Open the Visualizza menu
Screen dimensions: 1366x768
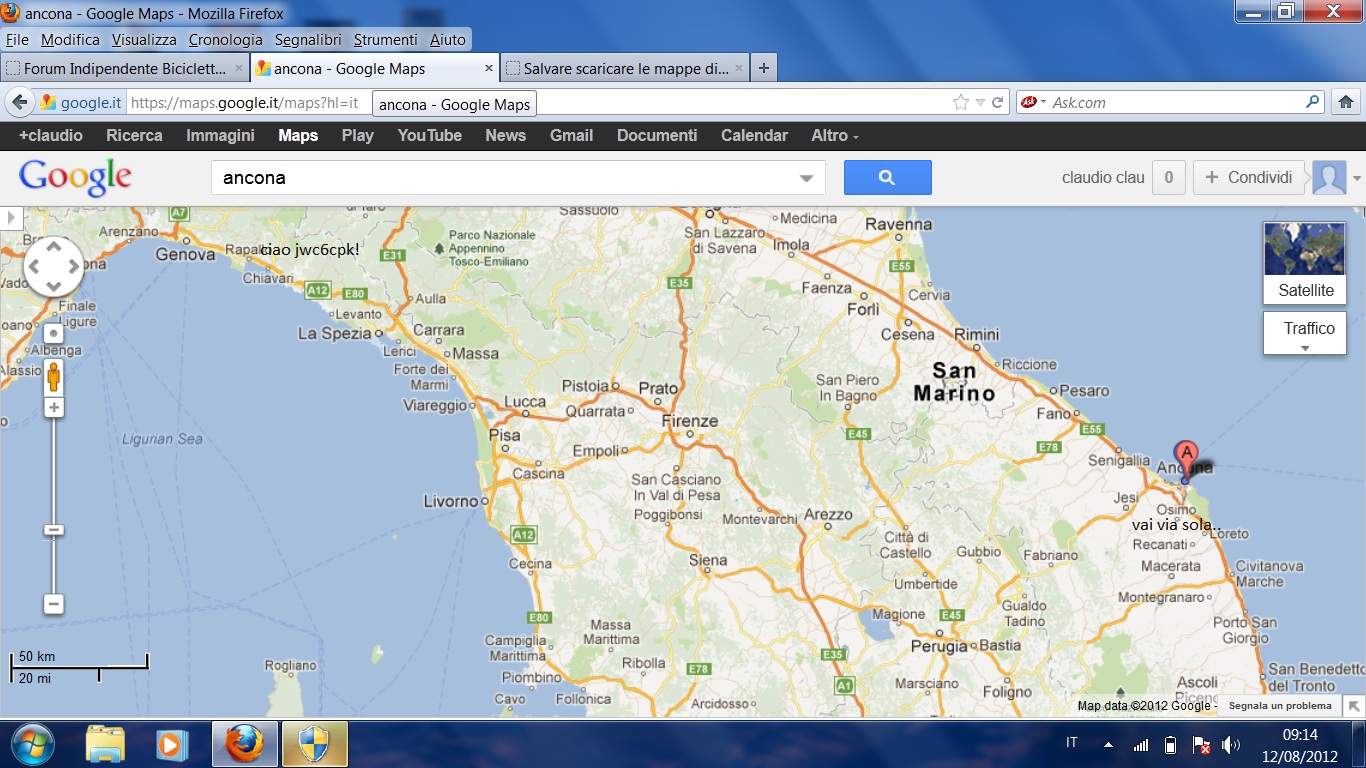click(x=144, y=40)
